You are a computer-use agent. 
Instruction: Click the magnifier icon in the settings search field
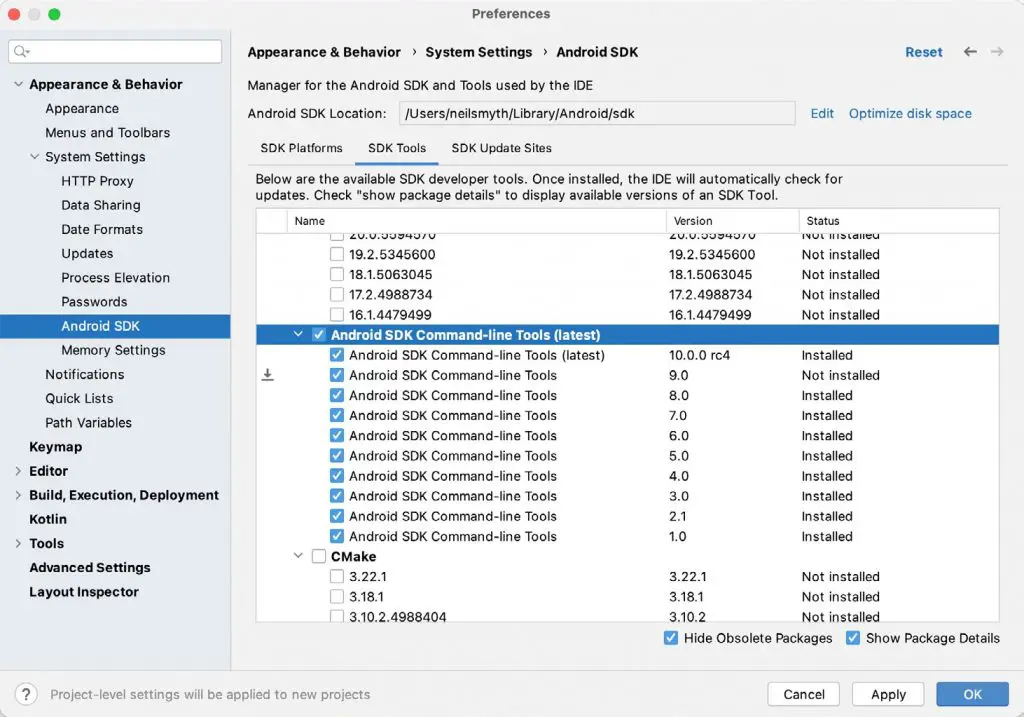[21, 50]
